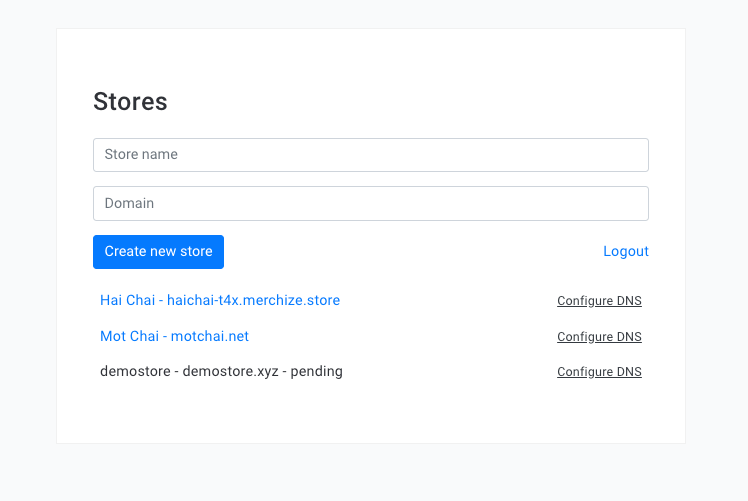Open the Mot Chai store link
Viewport: 748px width, 501px height.
175,336
